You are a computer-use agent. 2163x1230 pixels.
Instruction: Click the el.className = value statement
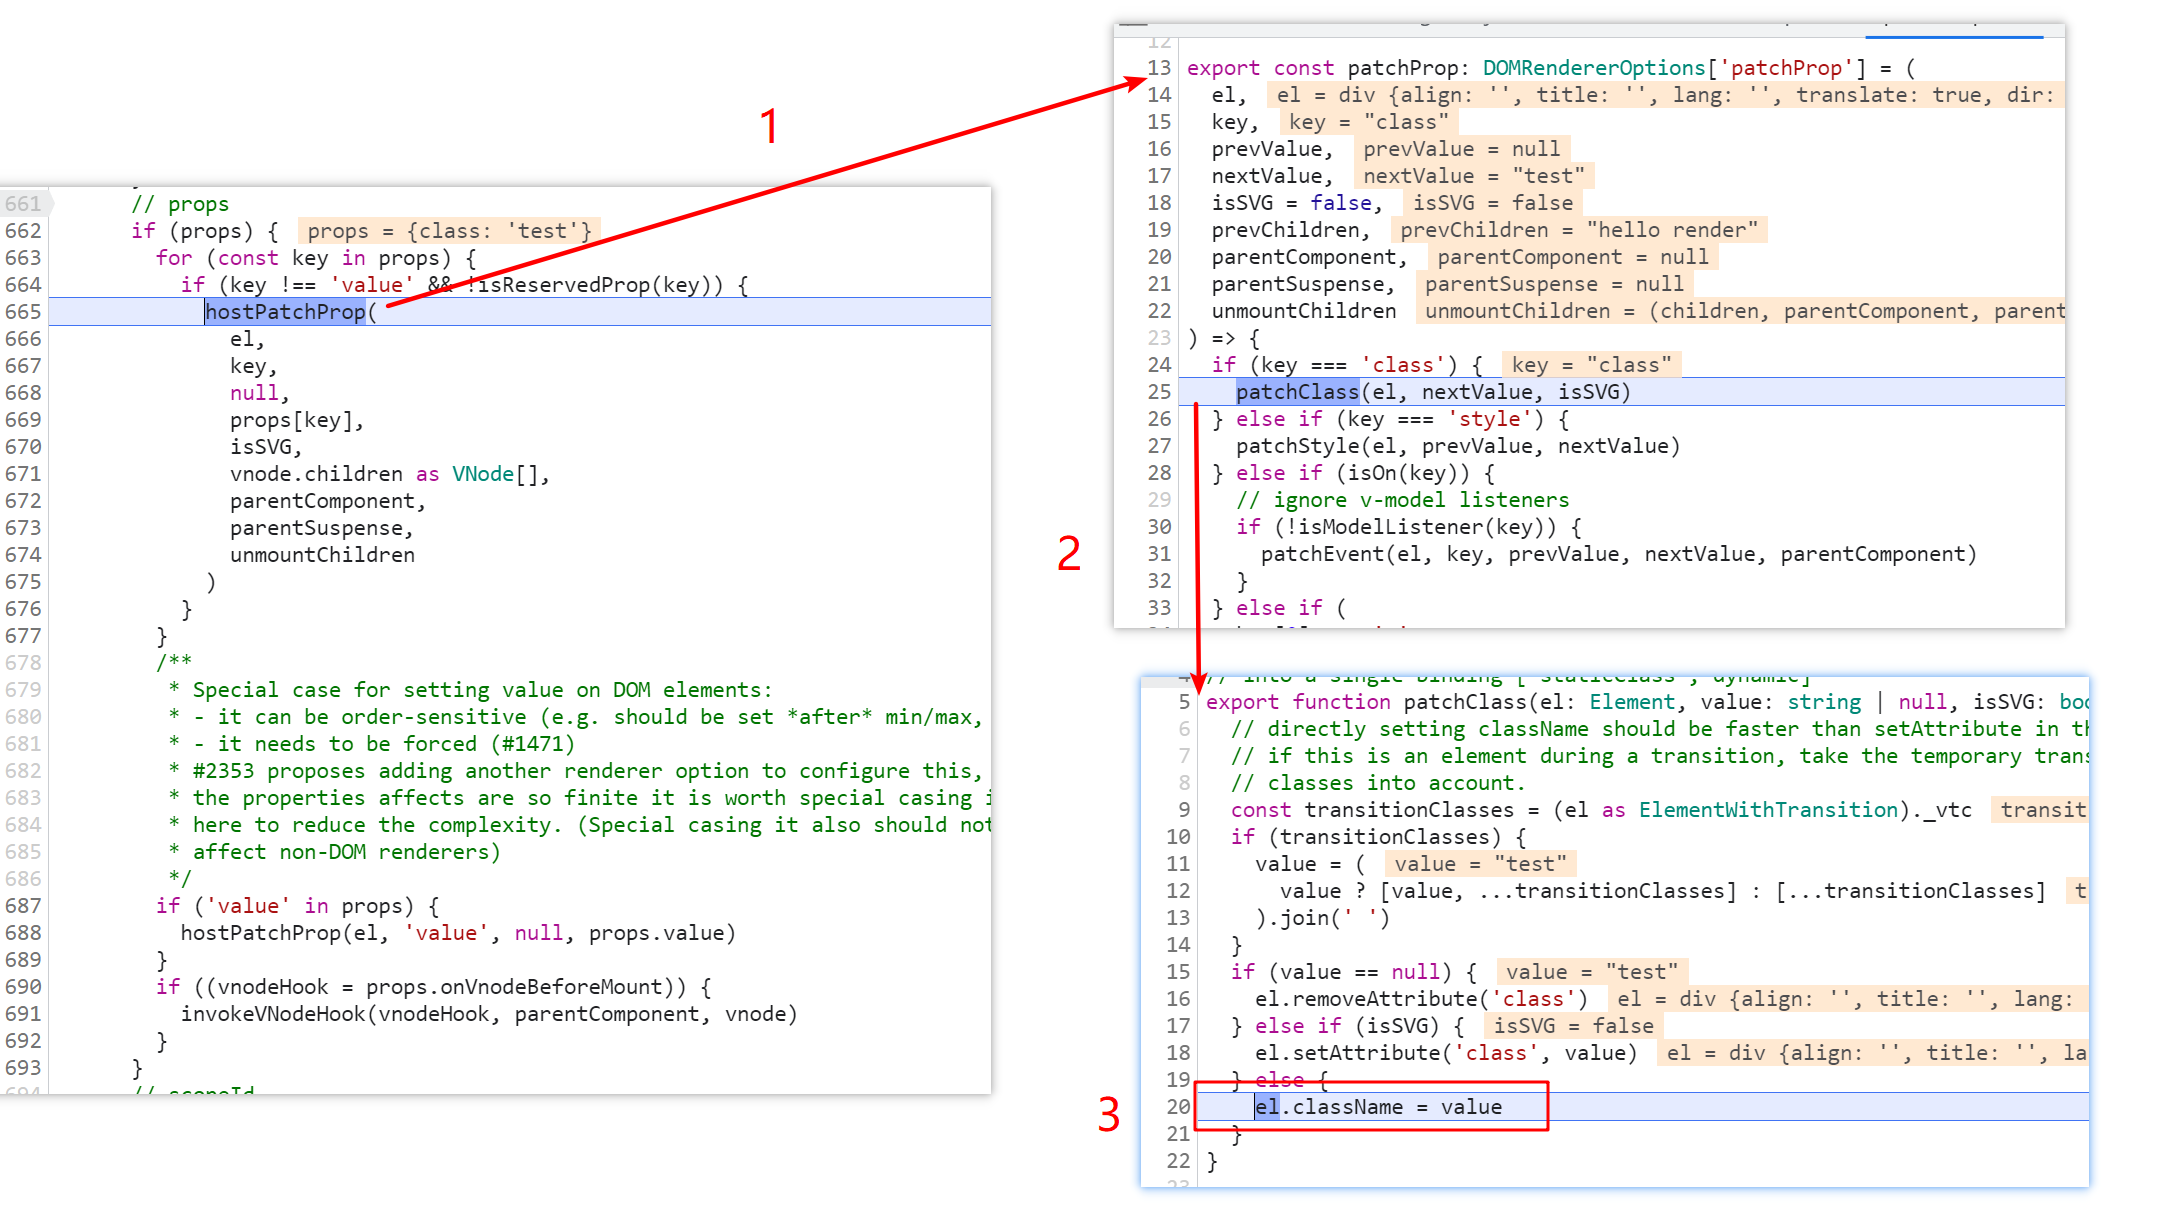(1378, 1107)
